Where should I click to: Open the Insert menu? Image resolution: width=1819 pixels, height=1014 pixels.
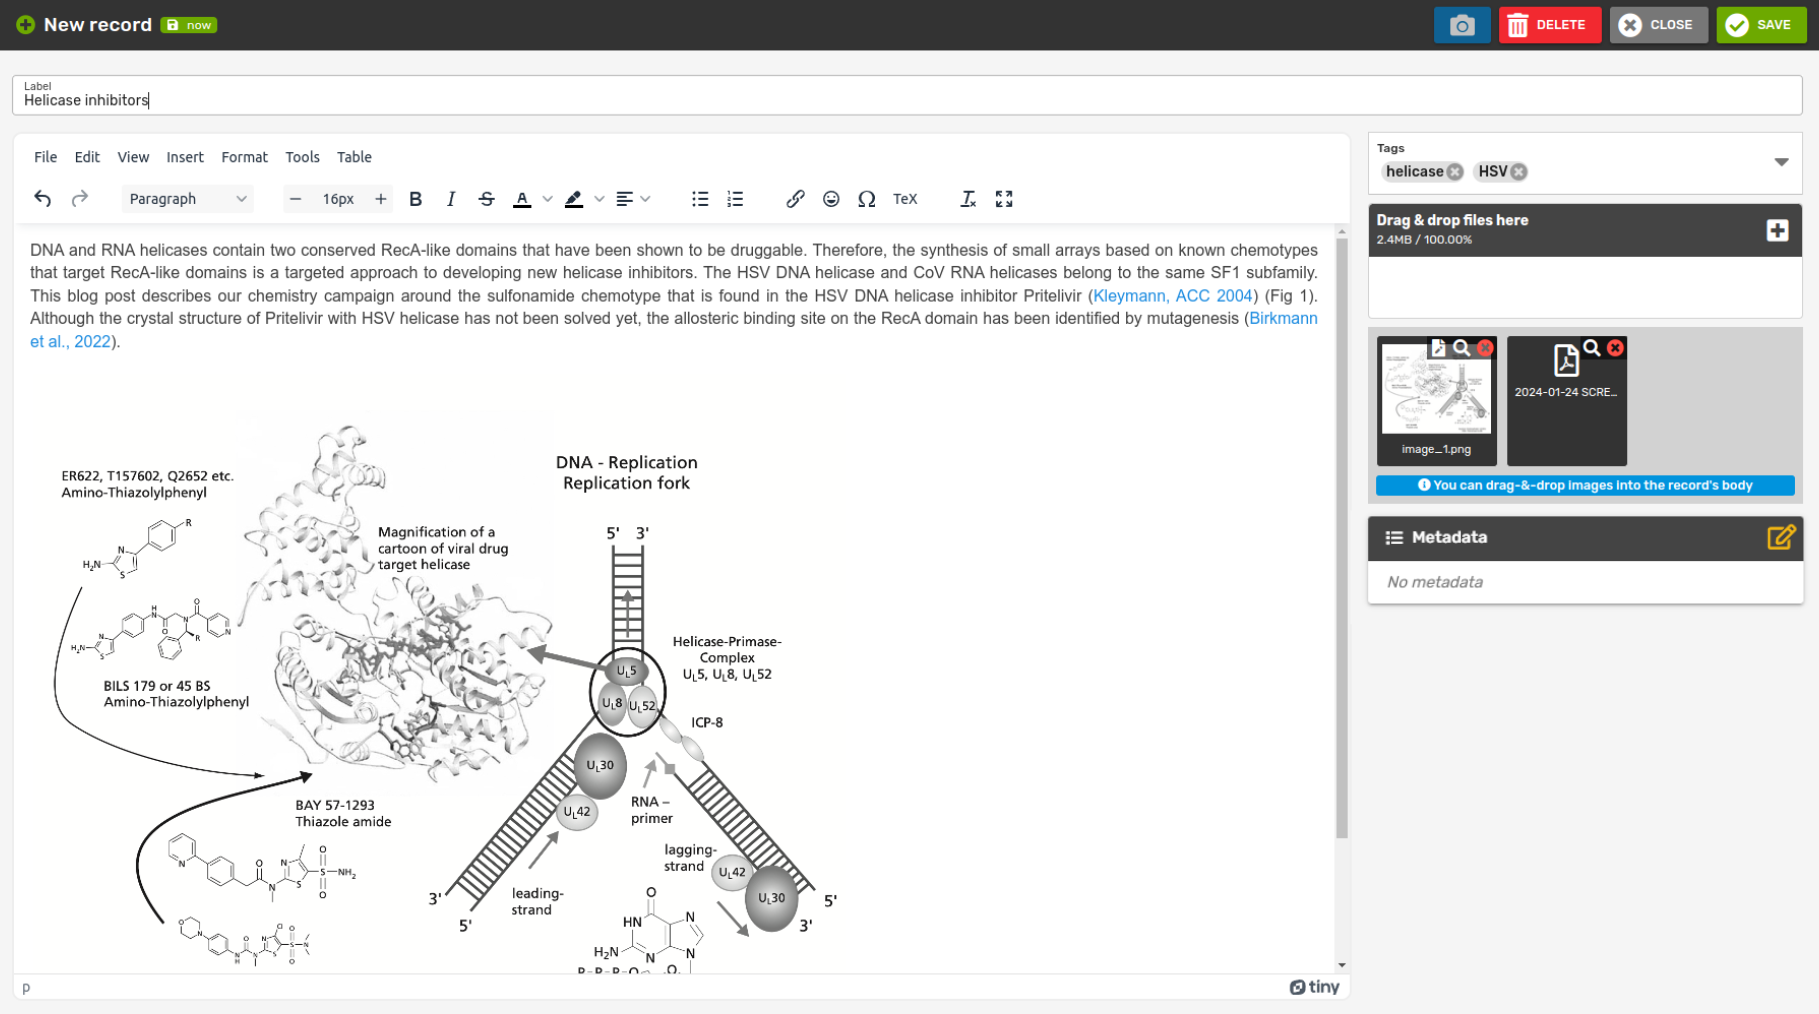pos(185,157)
